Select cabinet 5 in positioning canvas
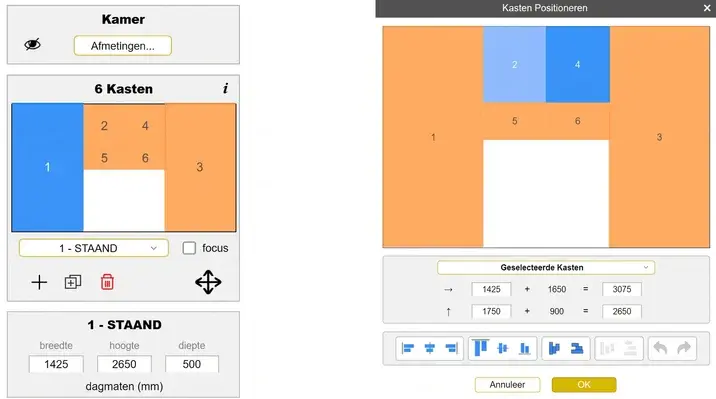This screenshot has height=399, width=716. tap(515, 121)
